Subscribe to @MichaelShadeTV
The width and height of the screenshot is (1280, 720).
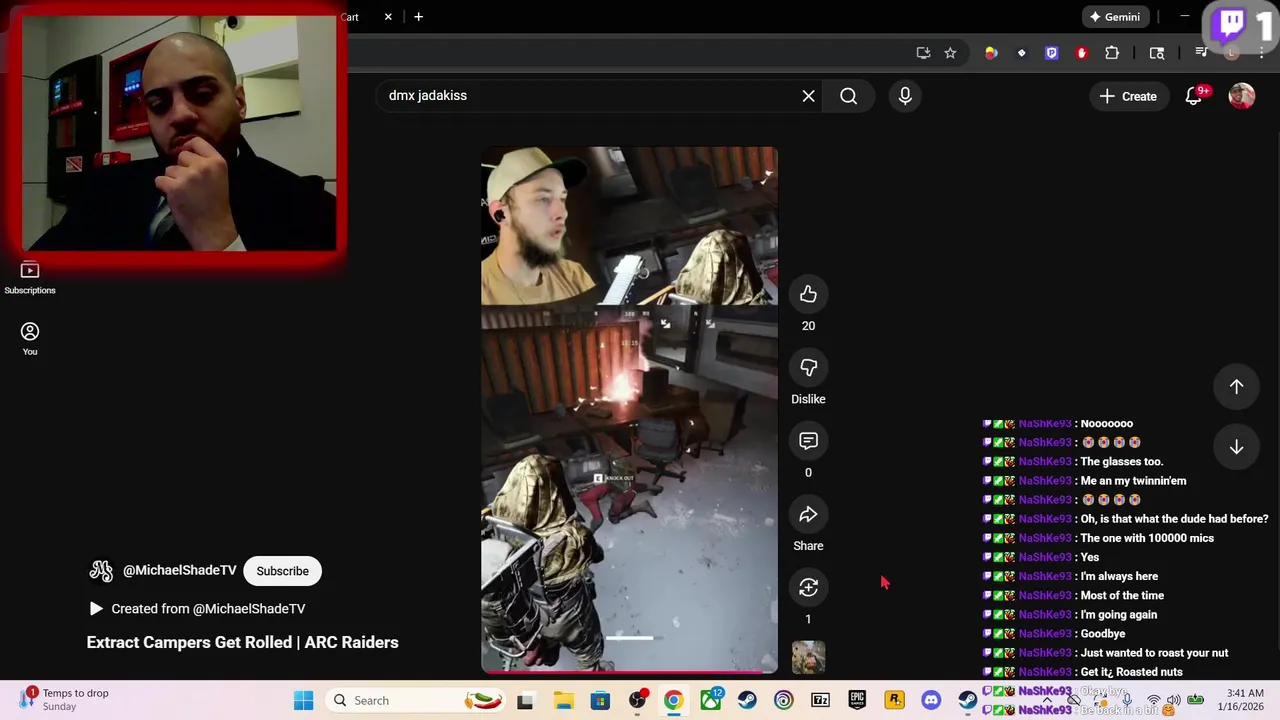[x=282, y=571]
